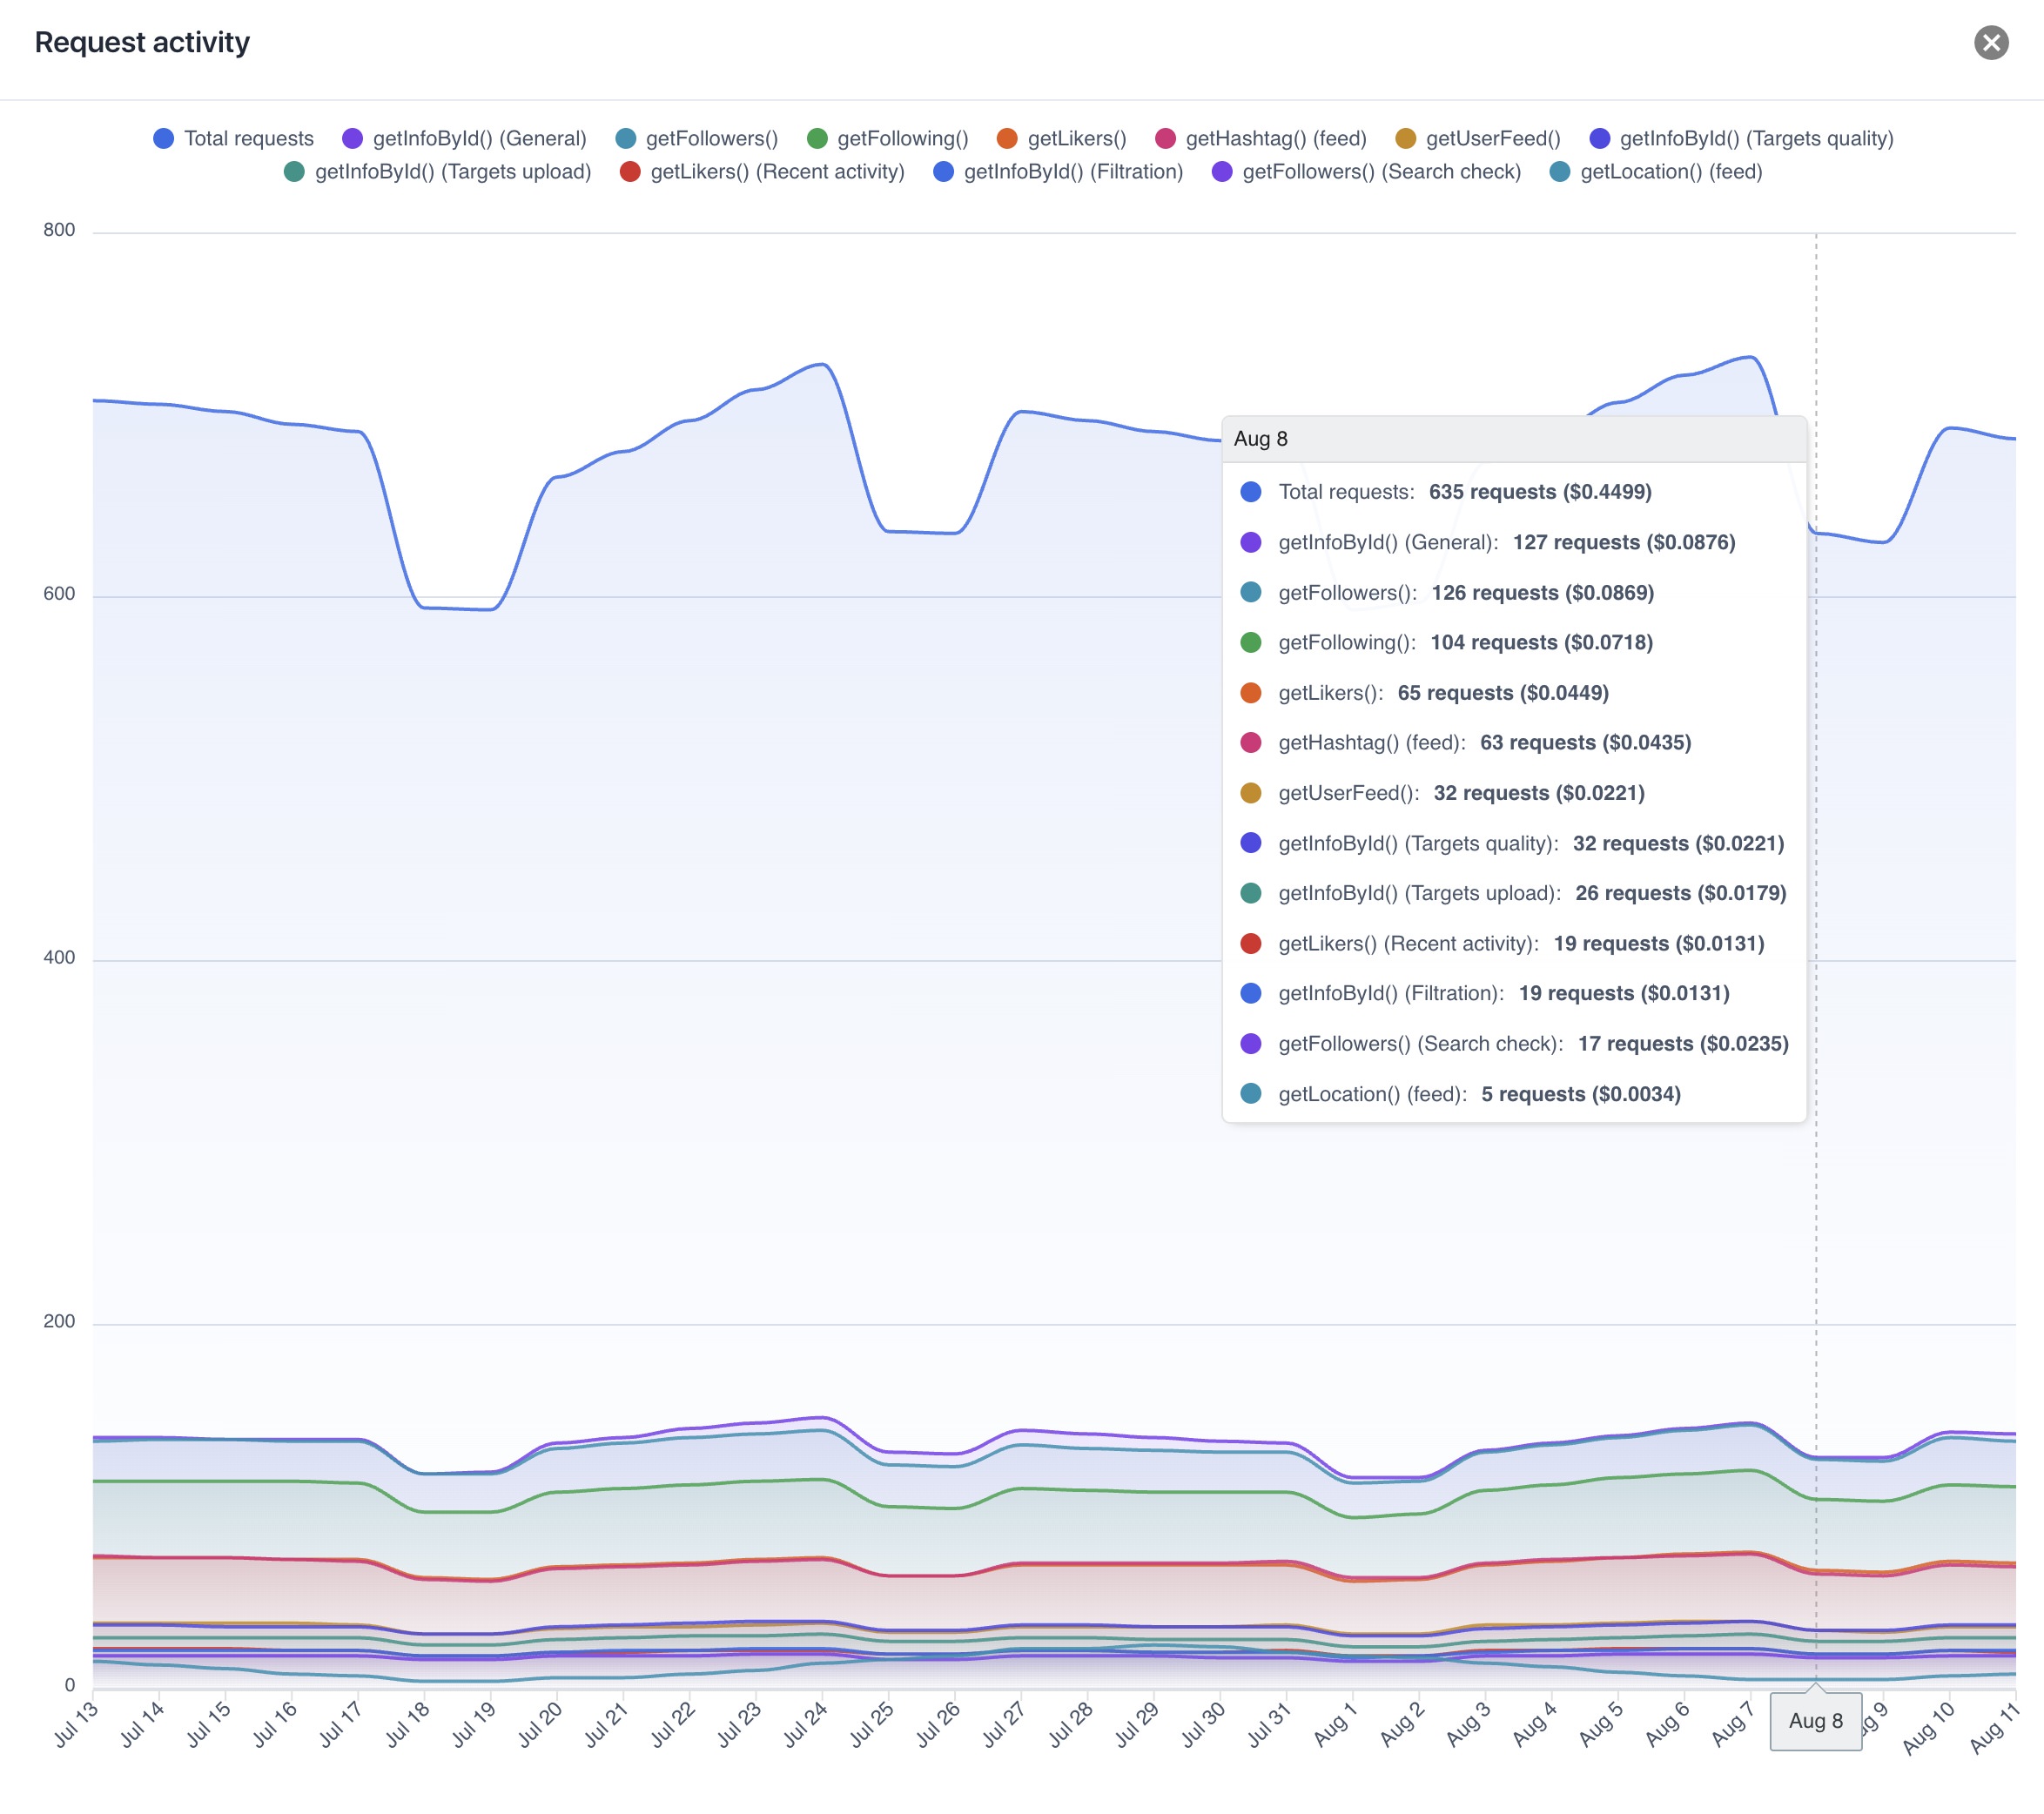Click the Targets quality value in the tooltip

coord(1679,843)
